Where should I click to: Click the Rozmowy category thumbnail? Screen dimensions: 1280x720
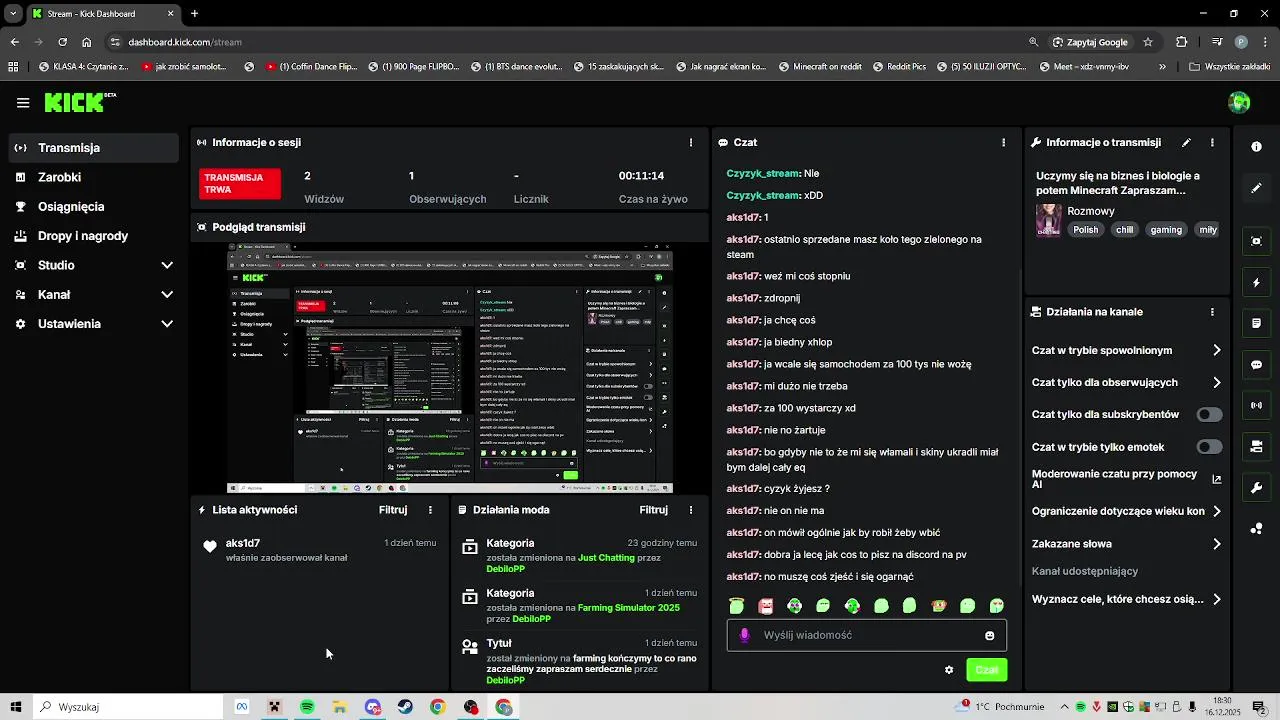(1048, 219)
